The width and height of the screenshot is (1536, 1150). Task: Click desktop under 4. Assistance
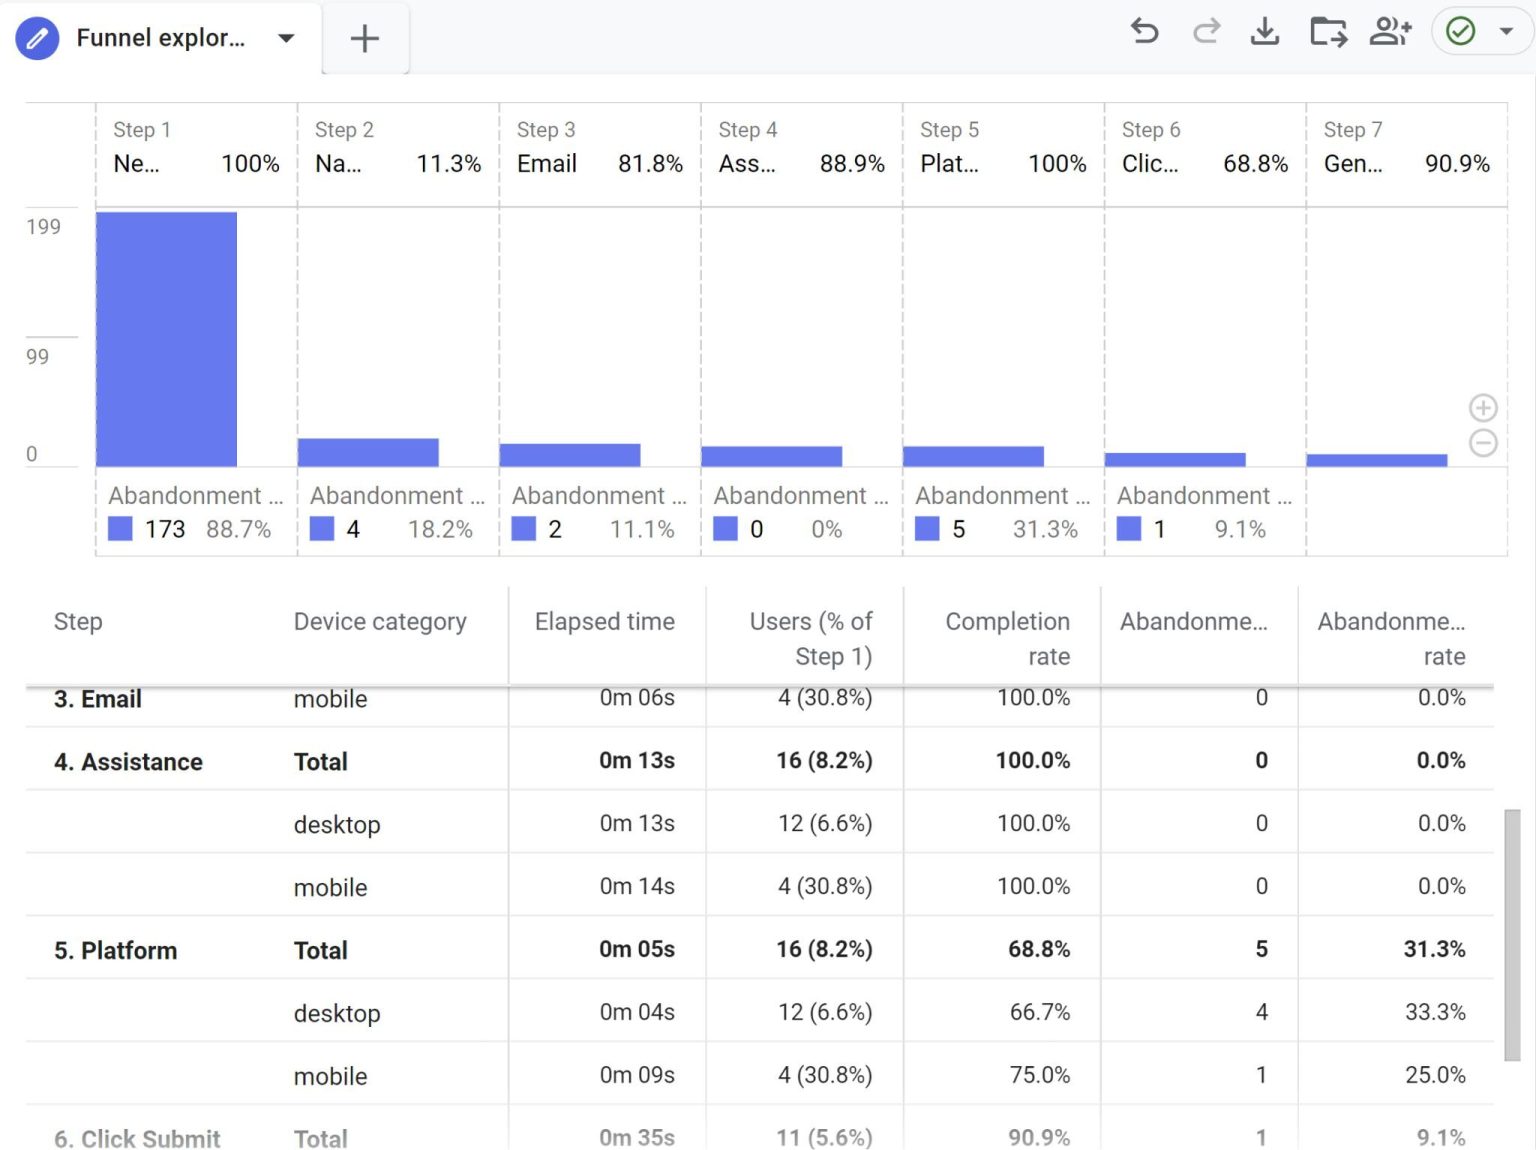[337, 825]
